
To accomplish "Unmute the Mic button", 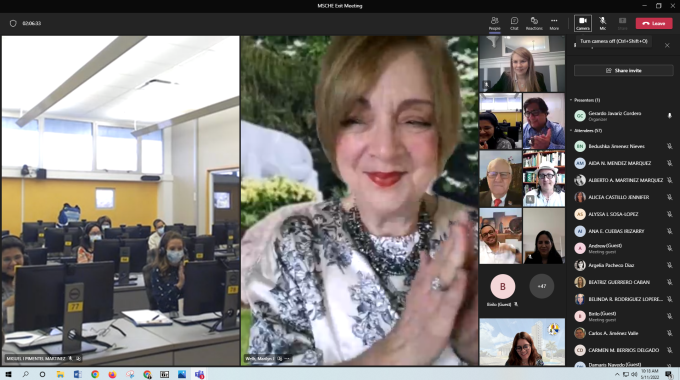I will 603,23.
